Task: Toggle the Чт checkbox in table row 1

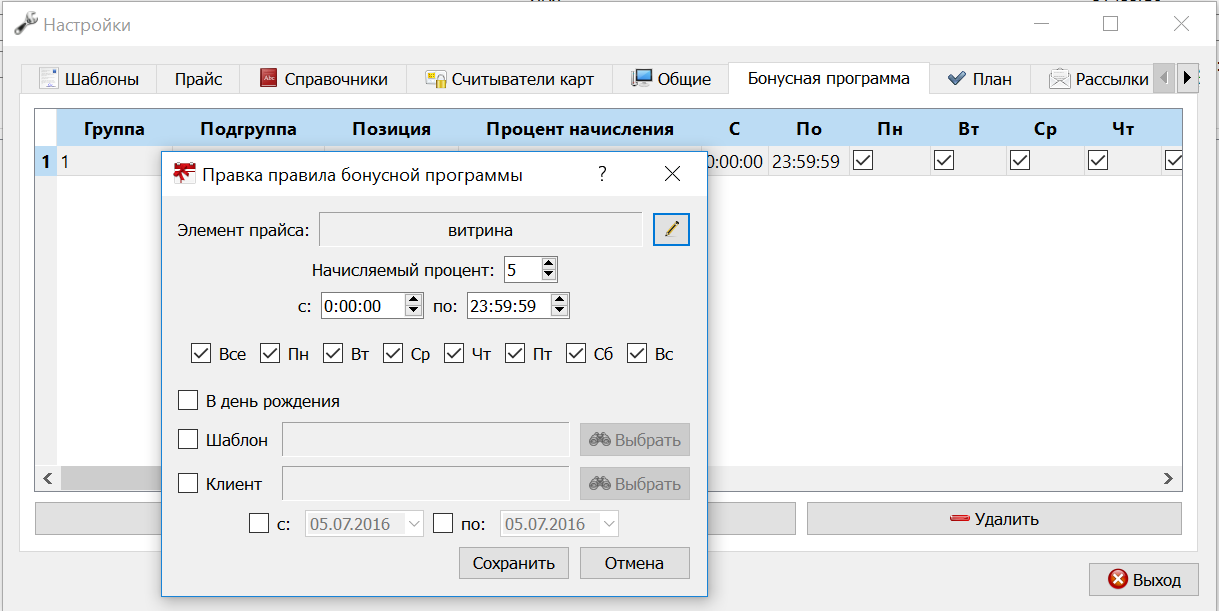Action: pyautogui.click(x=1098, y=160)
